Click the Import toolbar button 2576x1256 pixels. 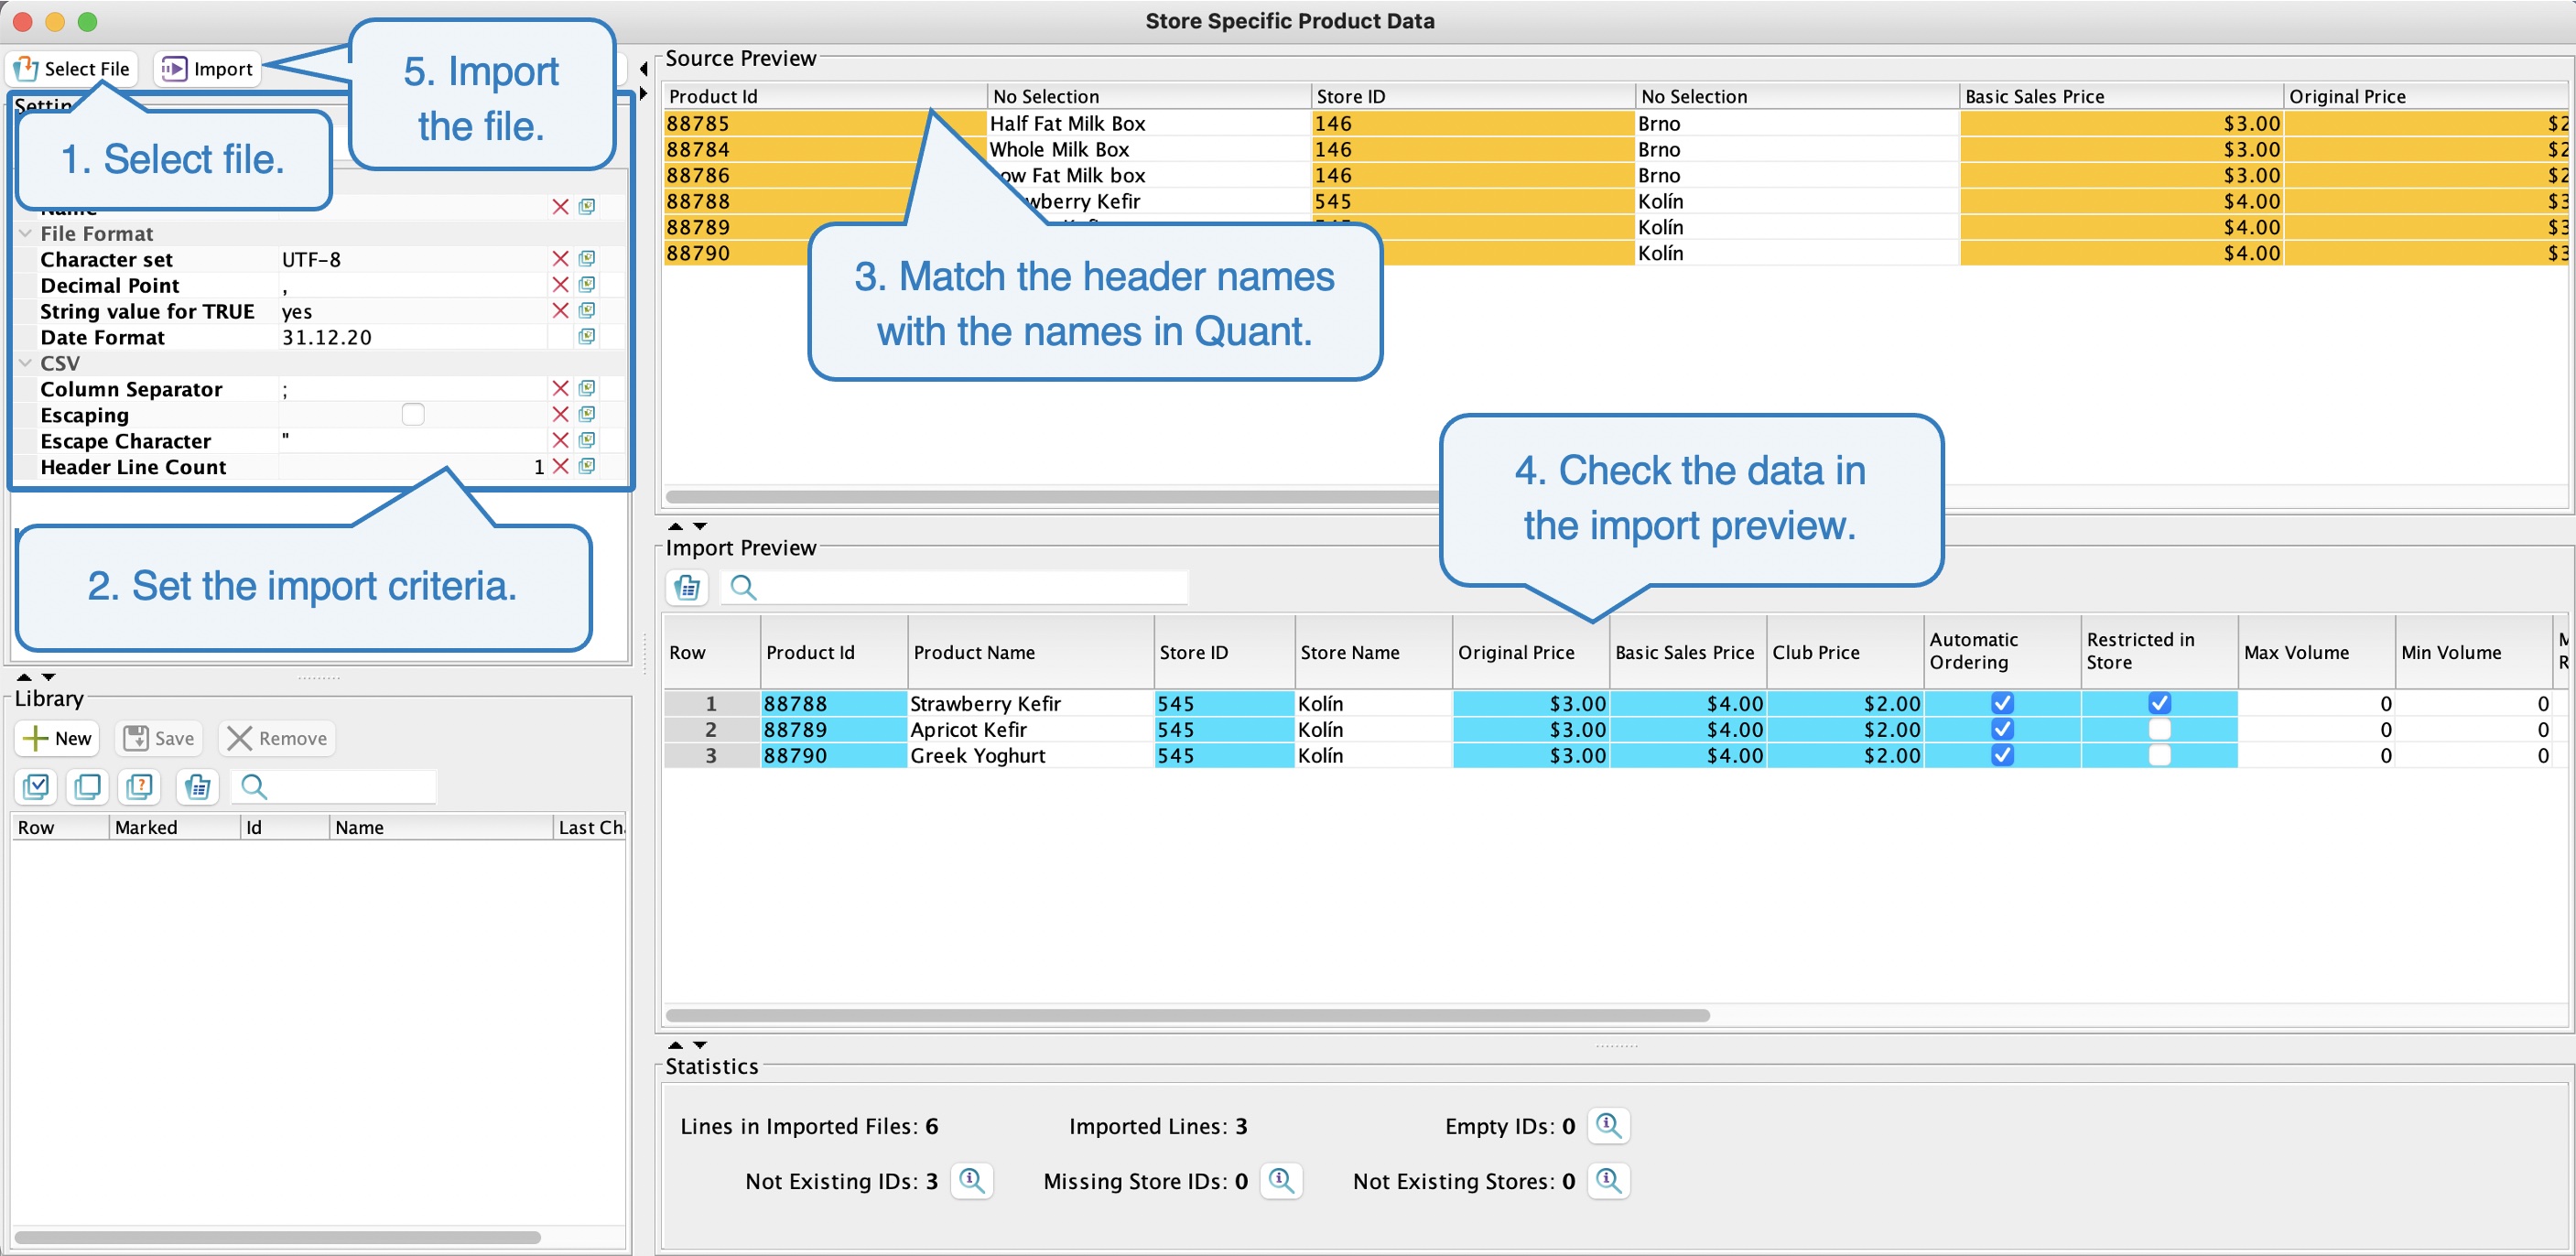click(x=208, y=68)
